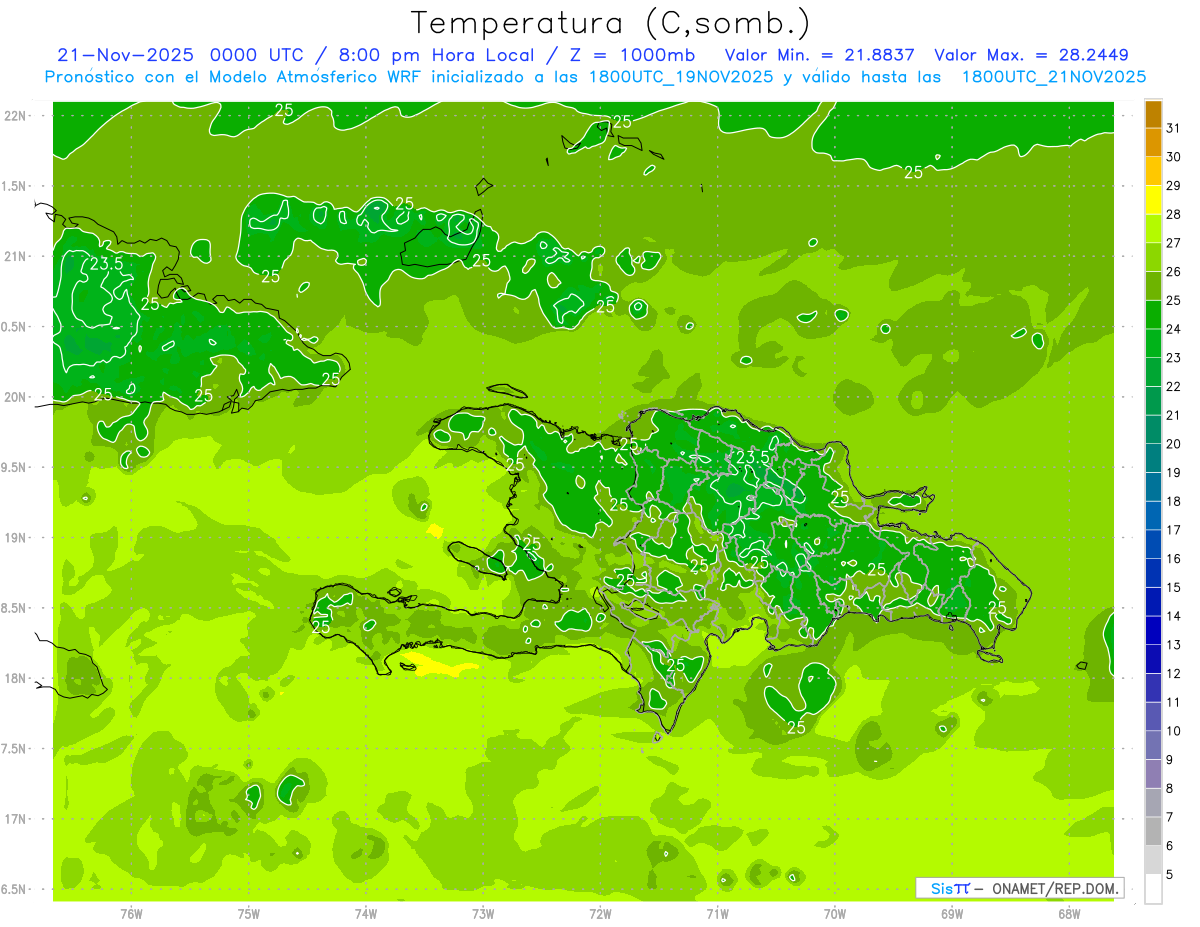
Task: Click the colorbar swatch between 27 and 28
Action: pyautogui.click(x=1153, y=228)
